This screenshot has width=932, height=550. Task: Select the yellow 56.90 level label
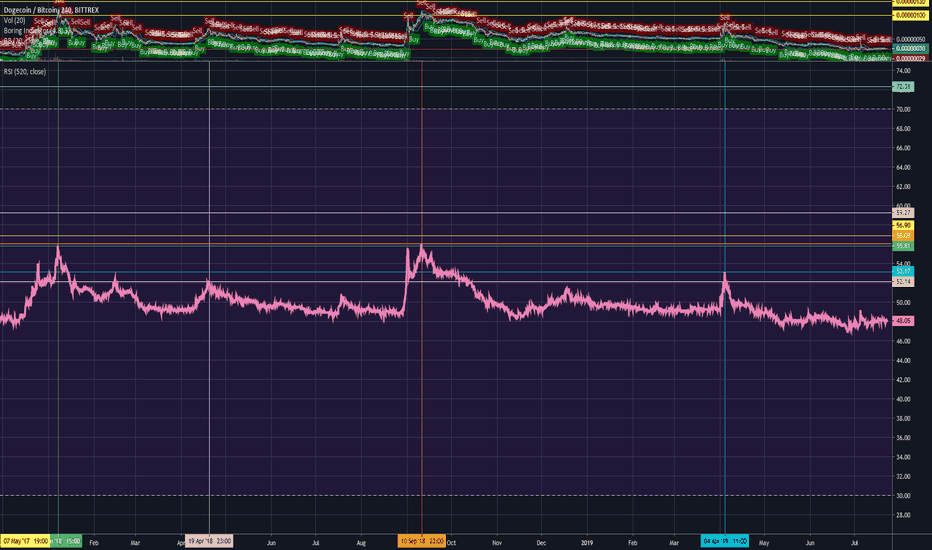(x=903, y=225)
